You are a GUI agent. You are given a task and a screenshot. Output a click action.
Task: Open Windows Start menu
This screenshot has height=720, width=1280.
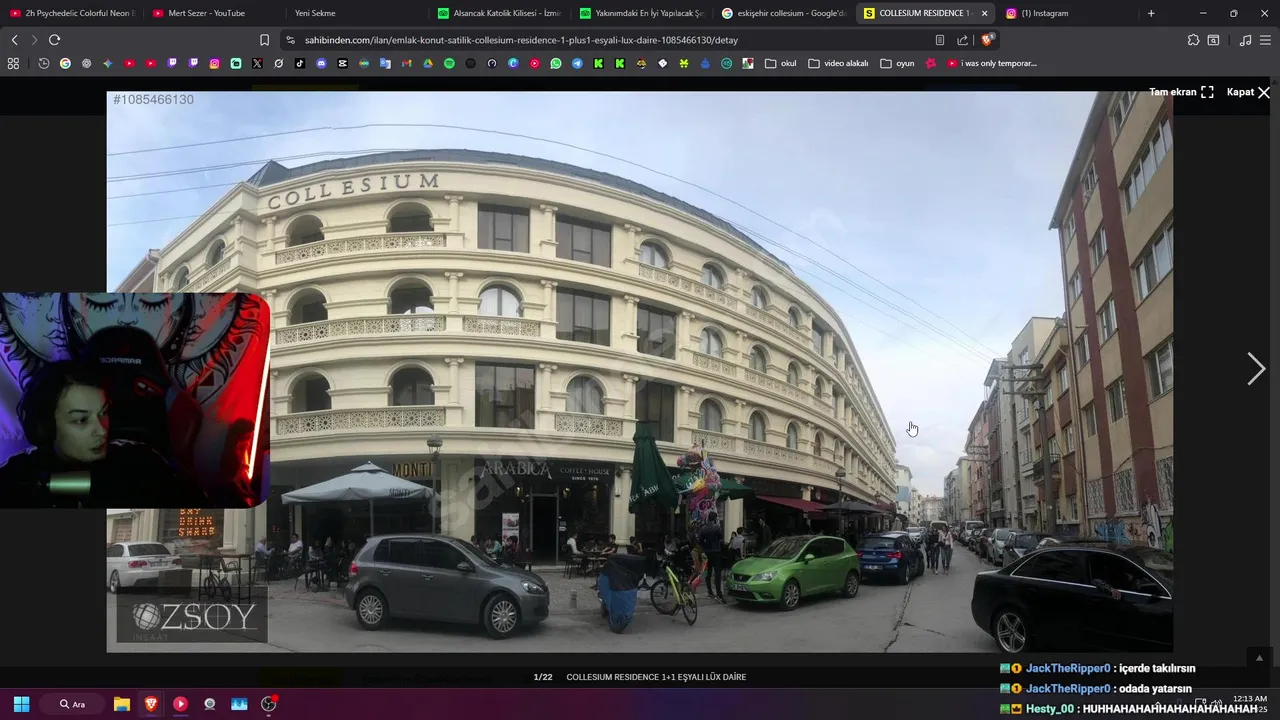(x=21, y=704)
